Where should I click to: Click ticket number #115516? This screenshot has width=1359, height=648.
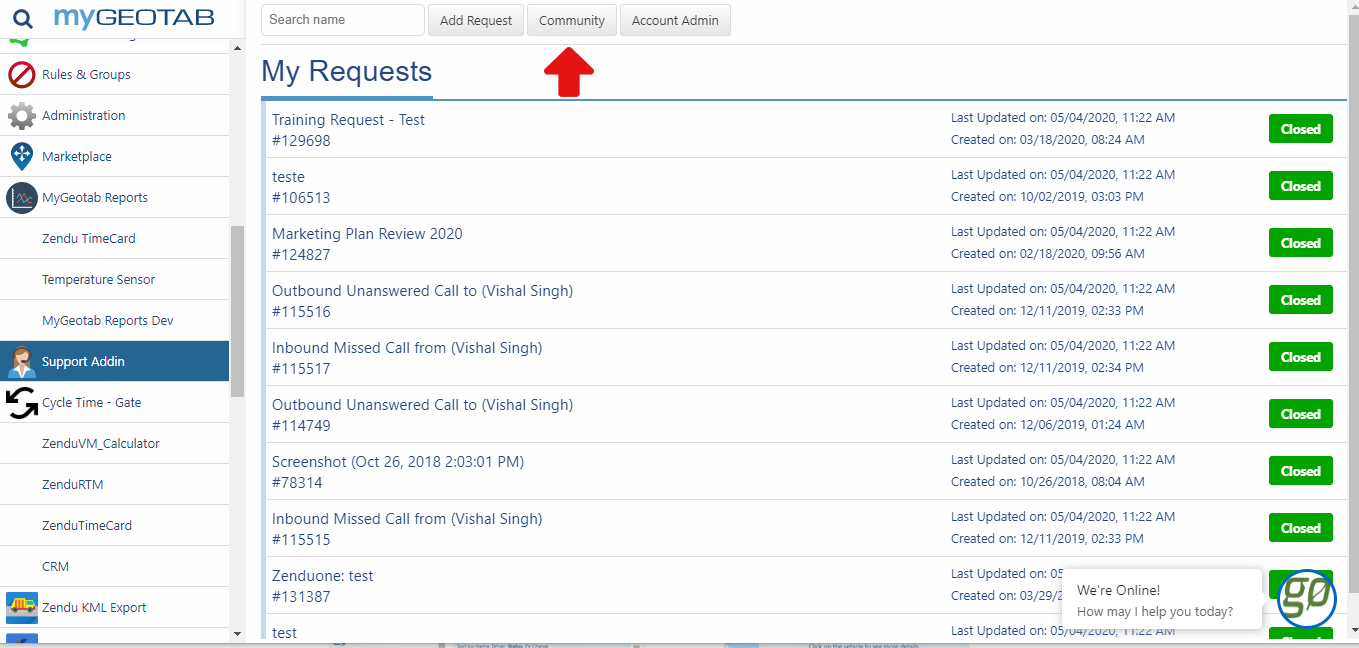point(301,312)
